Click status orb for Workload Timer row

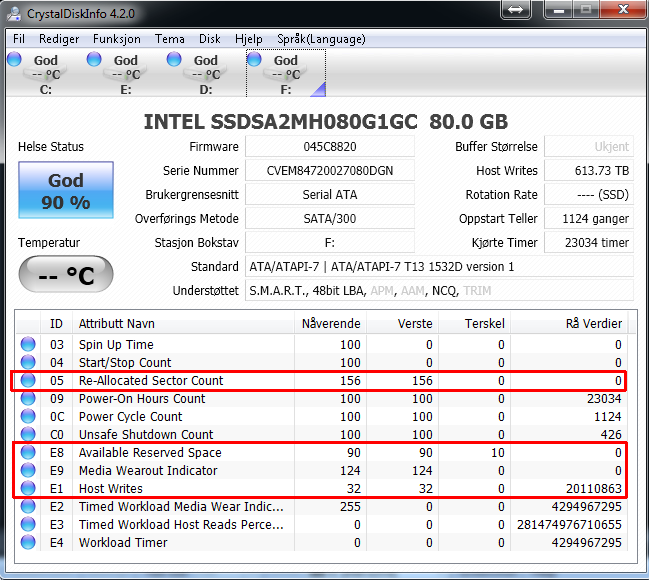pyautogui.click(x=28, y=542)
